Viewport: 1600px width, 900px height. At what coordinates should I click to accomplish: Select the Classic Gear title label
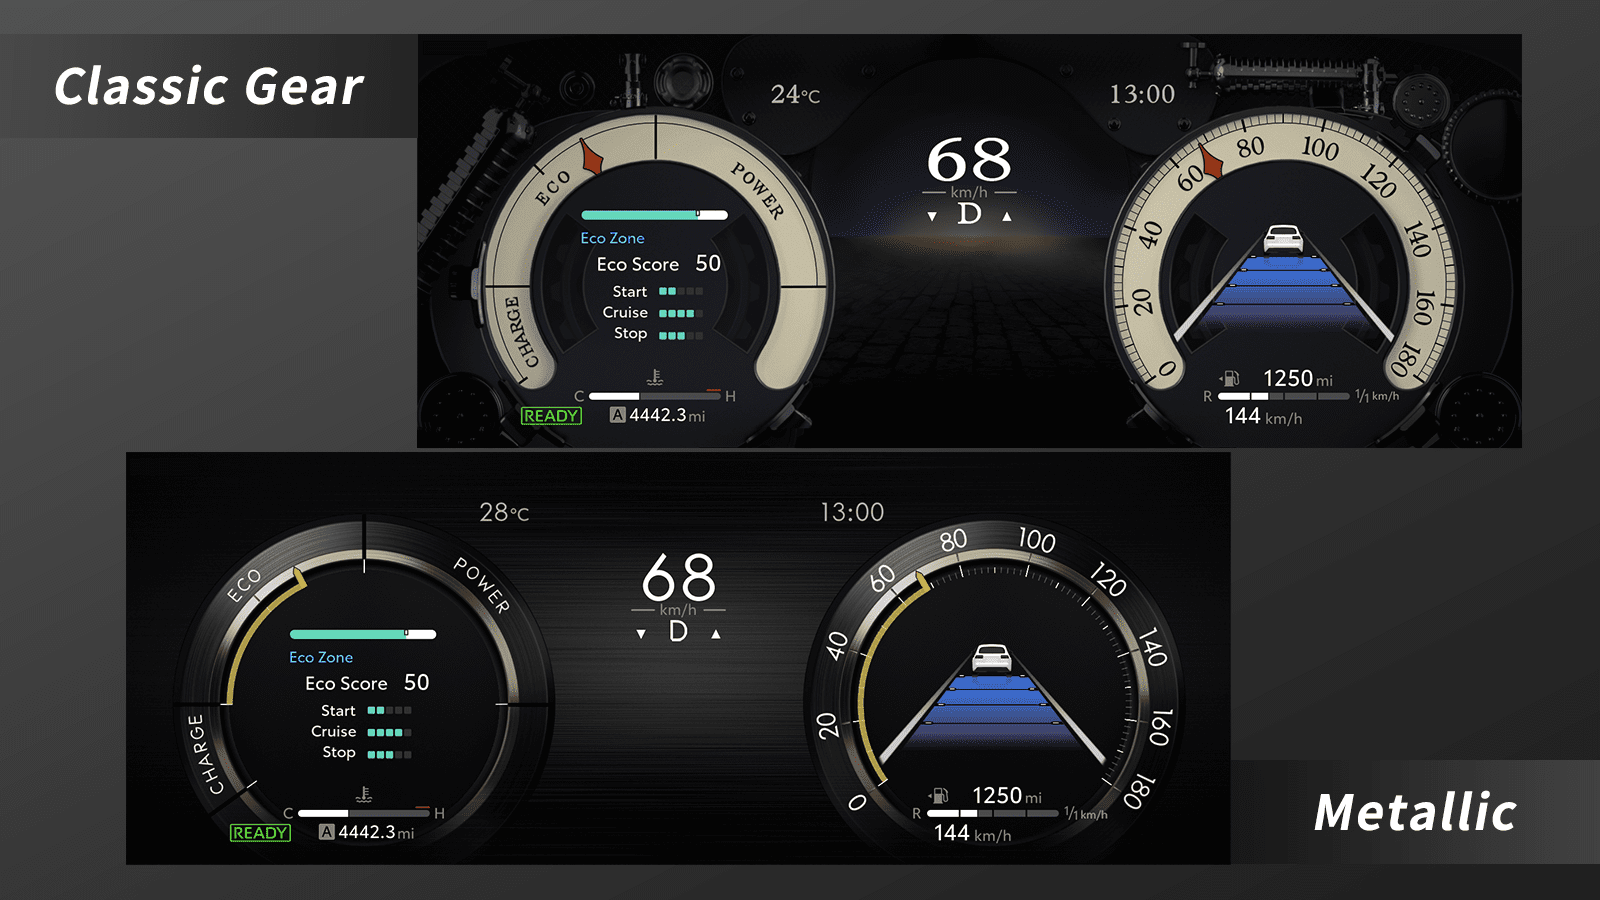209,86
